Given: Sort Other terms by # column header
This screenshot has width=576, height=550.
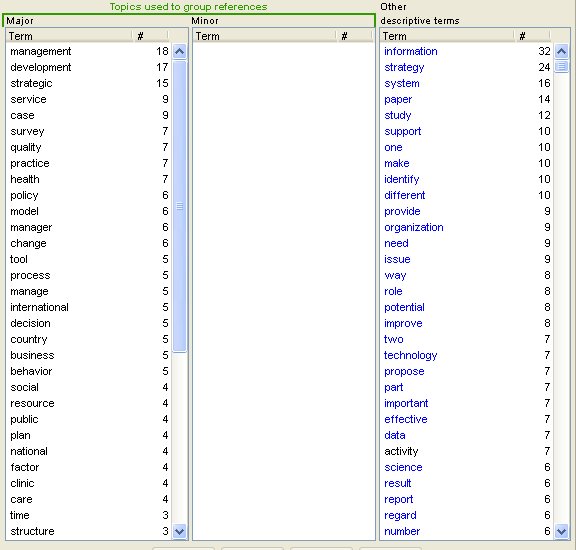Looking at the screenshot, I should pos(532,36).
